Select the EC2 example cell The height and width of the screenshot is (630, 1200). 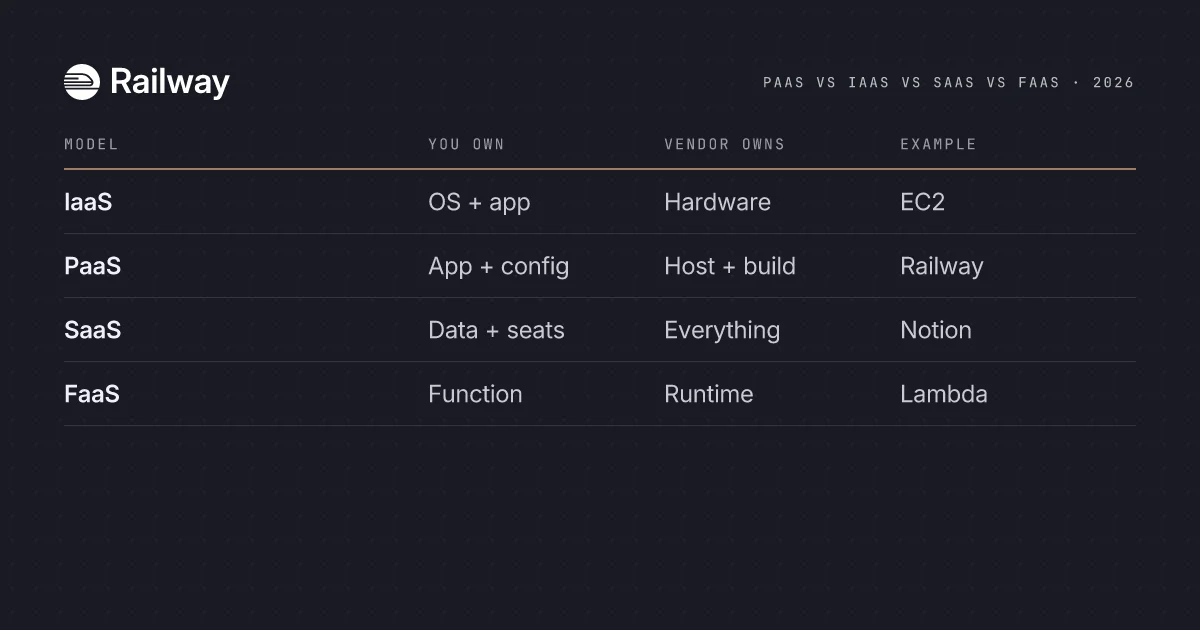pos(922,202)
